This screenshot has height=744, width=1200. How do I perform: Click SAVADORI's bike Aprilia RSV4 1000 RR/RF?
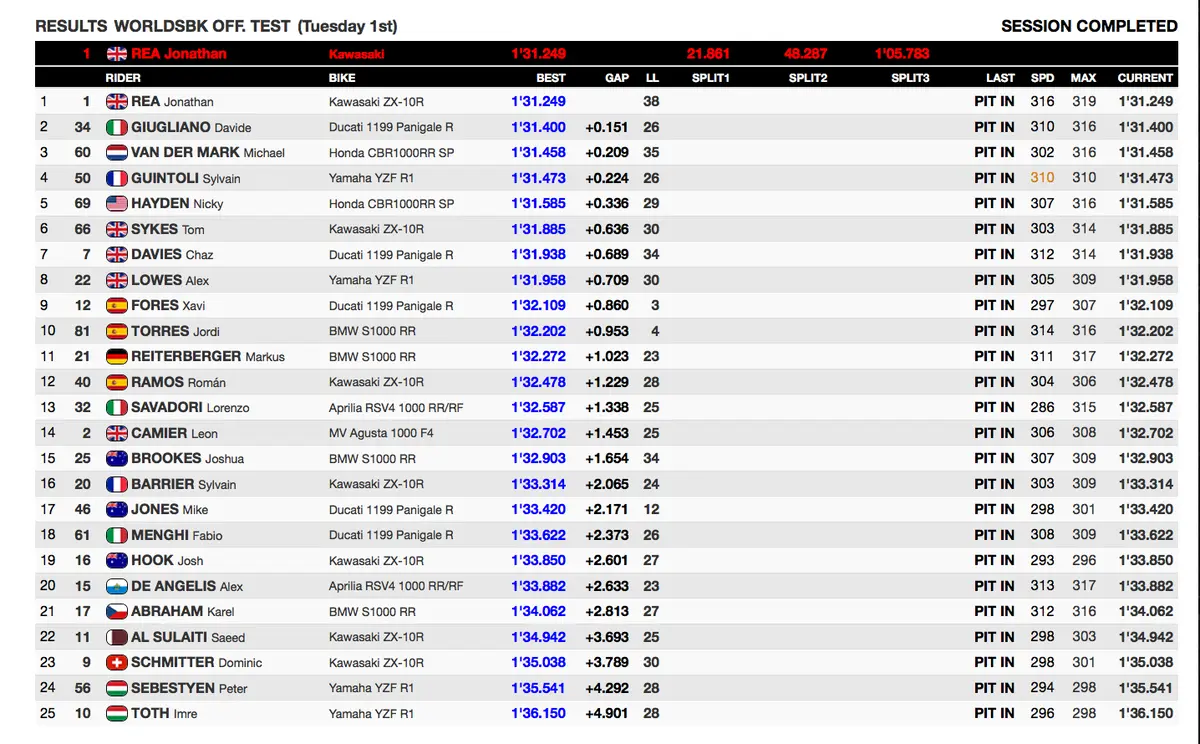click(395, 407)
